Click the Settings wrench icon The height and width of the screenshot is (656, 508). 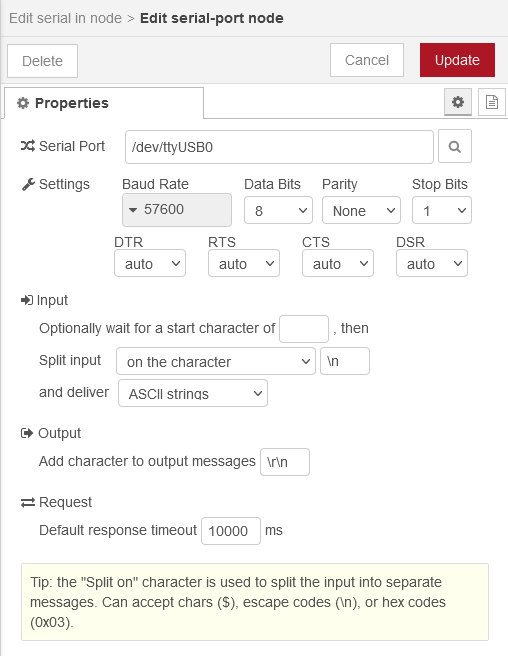(x=28, y=184)
